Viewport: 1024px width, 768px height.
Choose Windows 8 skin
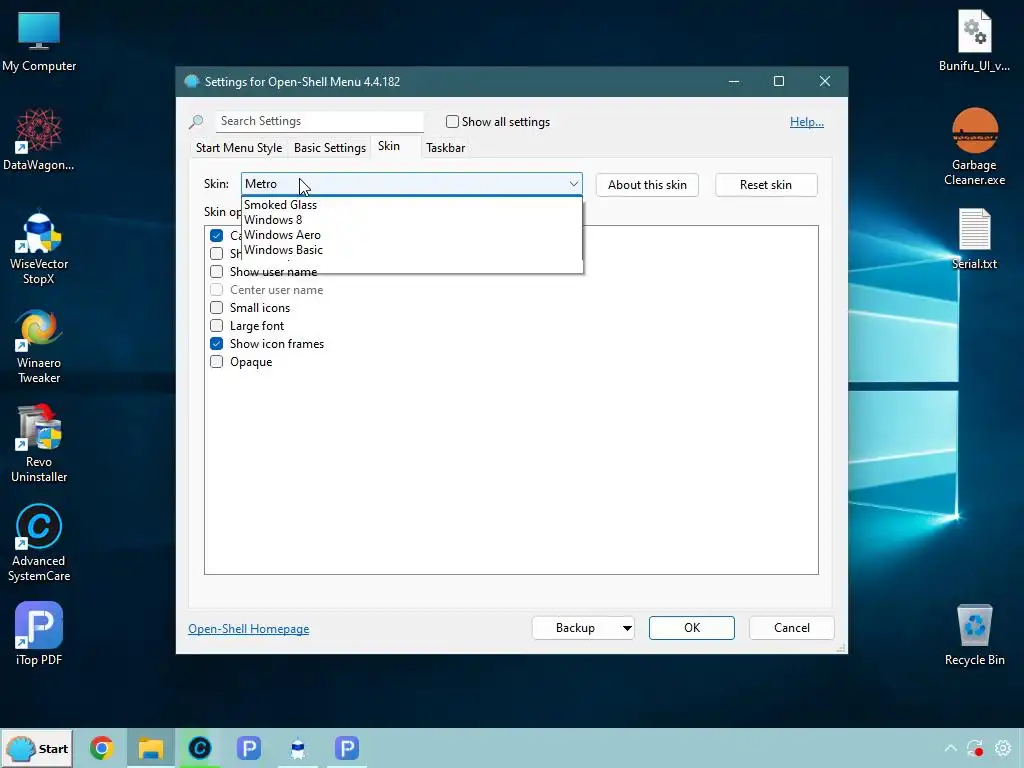click(x=411, y=219)
